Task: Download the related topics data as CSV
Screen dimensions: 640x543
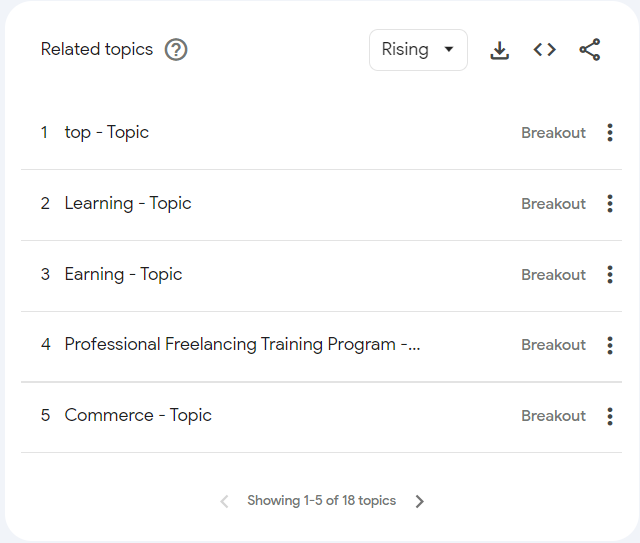Action: coord(500,50)
